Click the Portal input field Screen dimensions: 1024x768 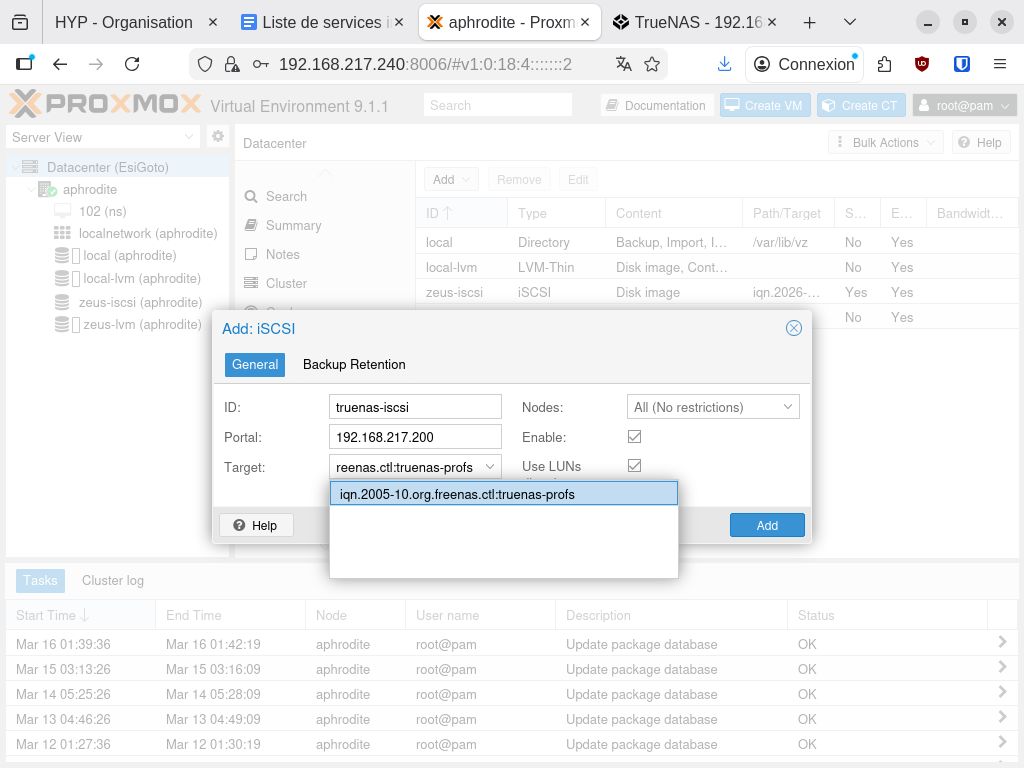pyautogui.click(x=414, y=437)
